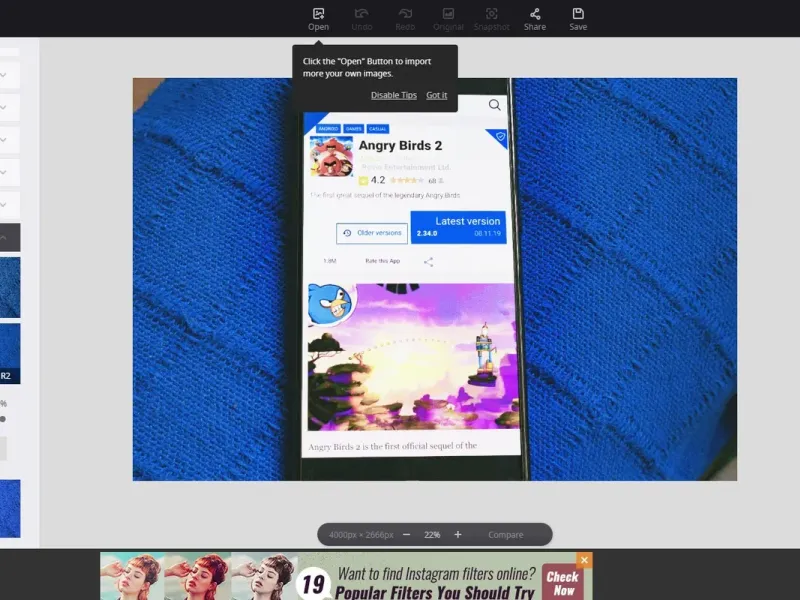
Task: Select the bottom filter thumbnail in sidebar
Action: (x=10, y=508)
